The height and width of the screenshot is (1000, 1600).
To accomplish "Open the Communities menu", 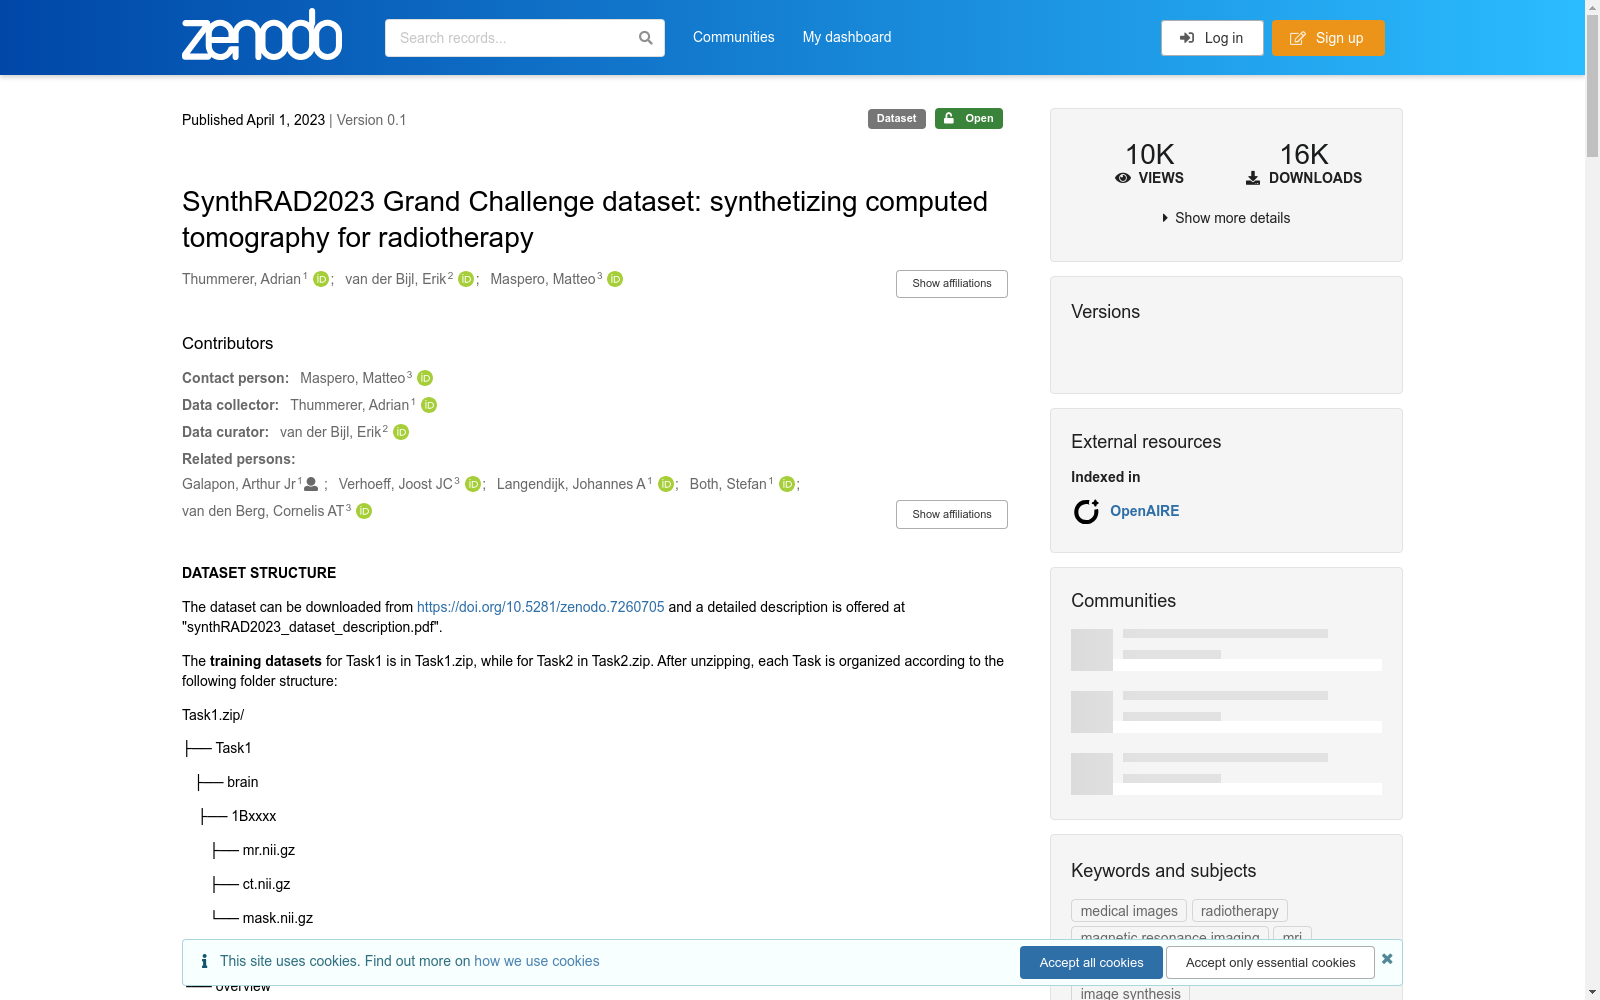I will tap(733, 37).
